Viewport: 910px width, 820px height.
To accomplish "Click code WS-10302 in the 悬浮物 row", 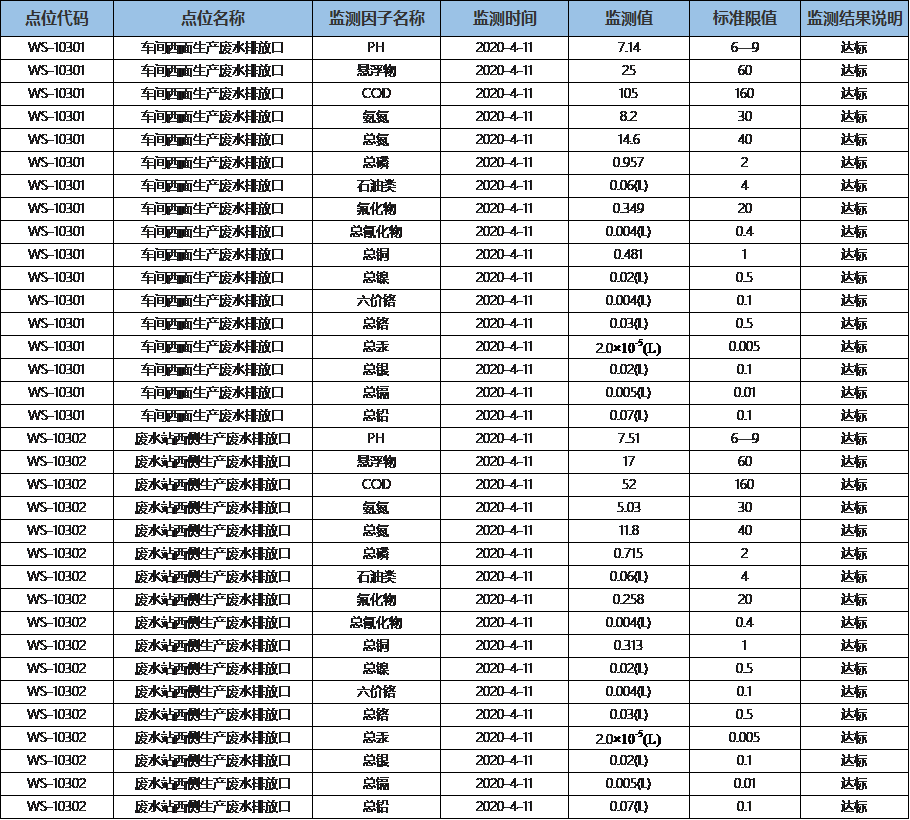I will [x=56, y=461].
